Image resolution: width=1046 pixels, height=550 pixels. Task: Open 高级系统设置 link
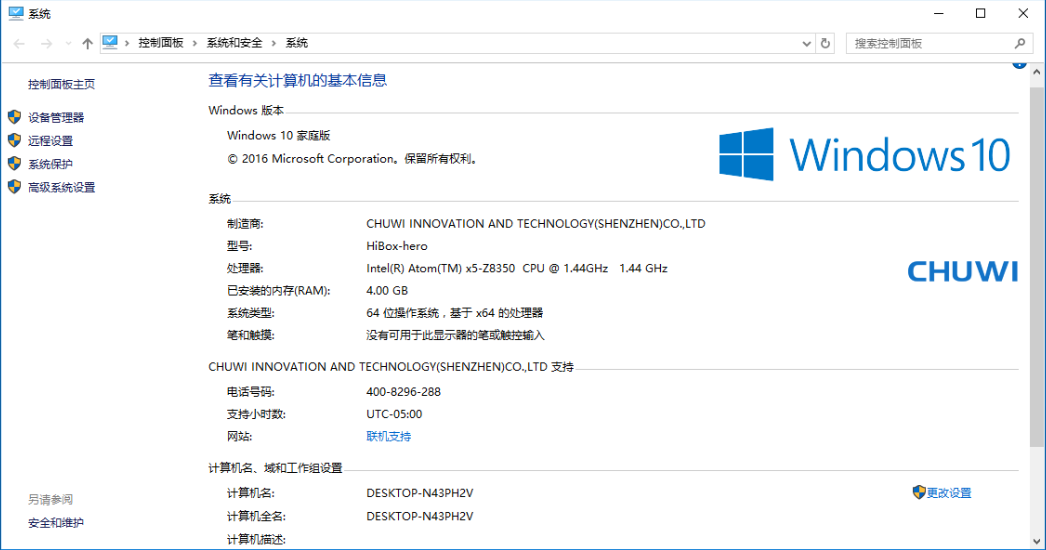coord(61,188)
